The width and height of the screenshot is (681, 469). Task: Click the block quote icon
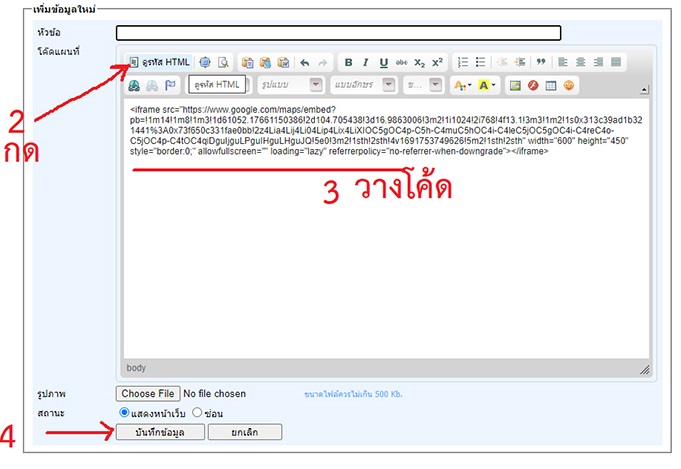(541, 62)
